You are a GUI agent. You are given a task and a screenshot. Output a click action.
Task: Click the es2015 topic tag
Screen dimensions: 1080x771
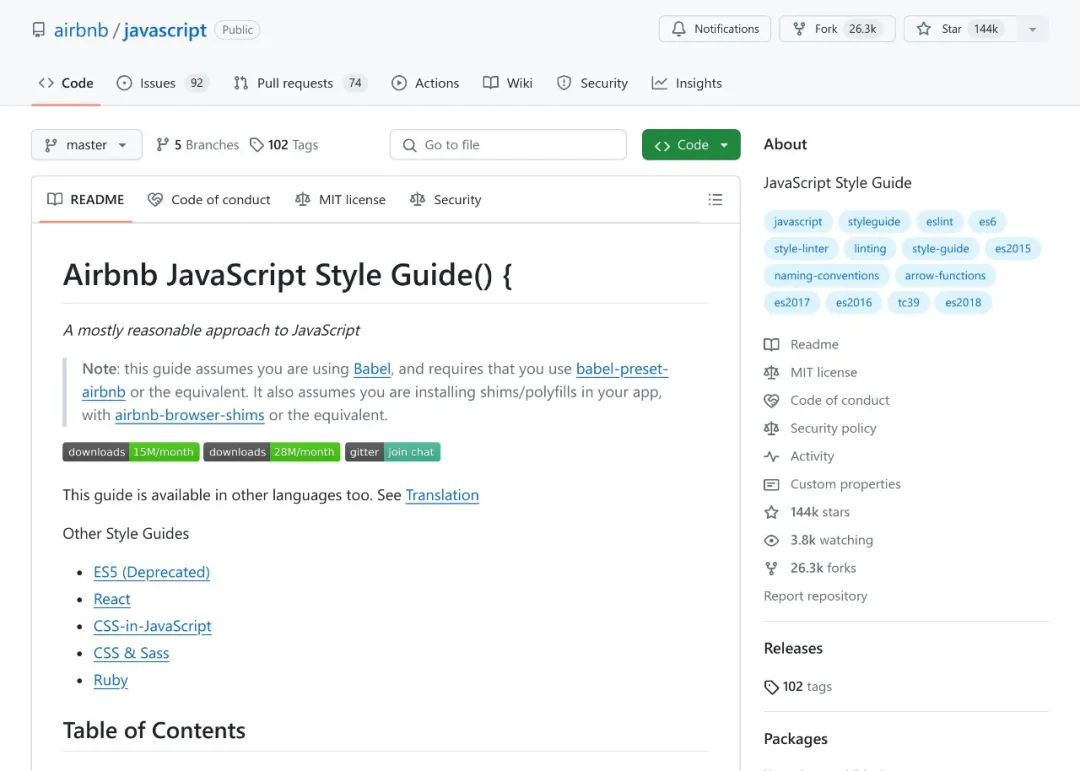[1012, 249]
